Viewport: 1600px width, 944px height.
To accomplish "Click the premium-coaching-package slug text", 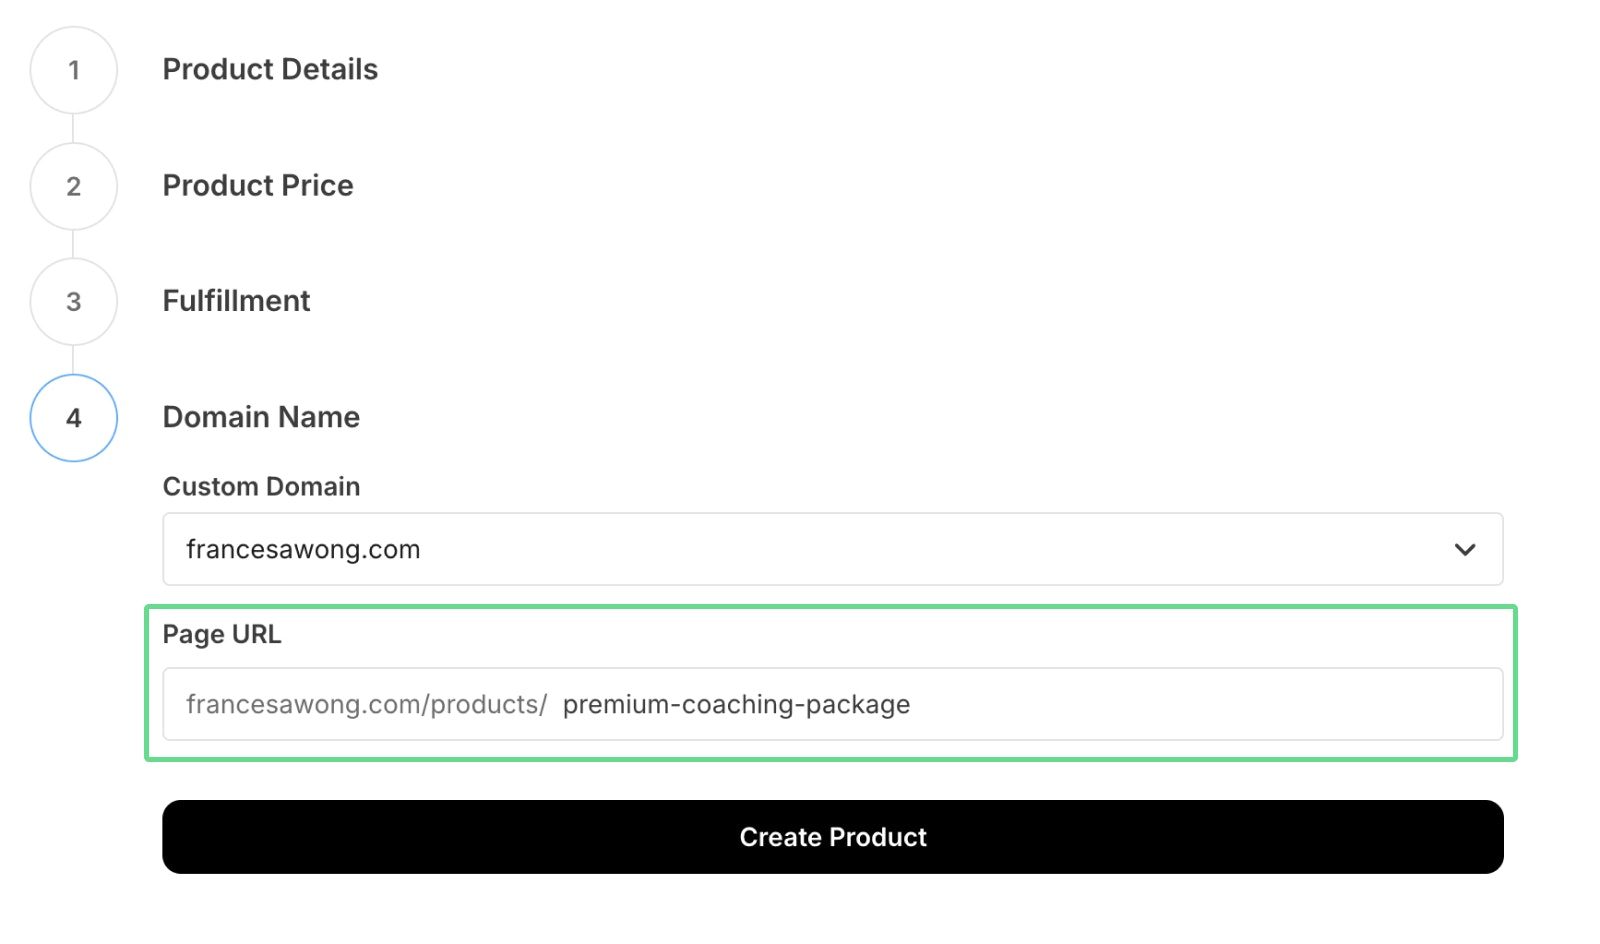I will point(736,704).
